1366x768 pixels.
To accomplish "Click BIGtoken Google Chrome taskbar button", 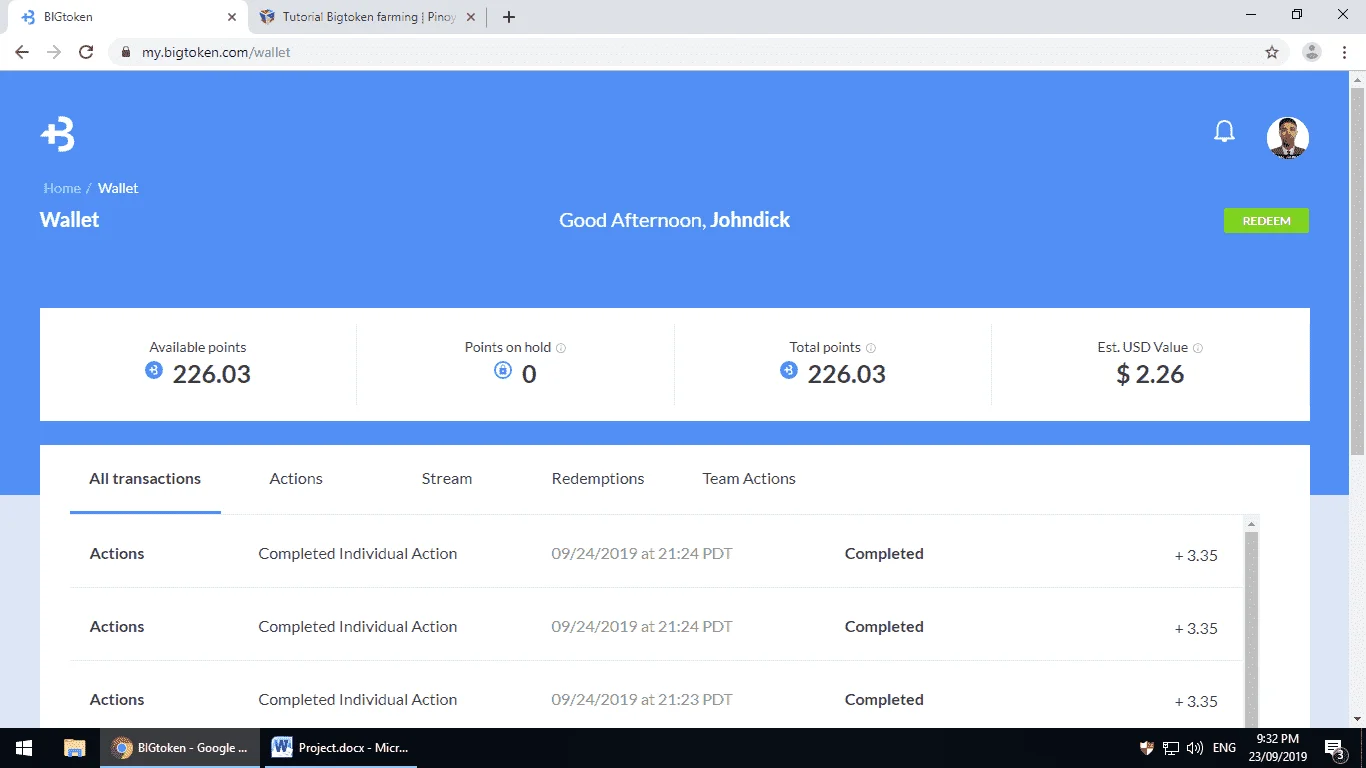I will (x=180, y=748).
